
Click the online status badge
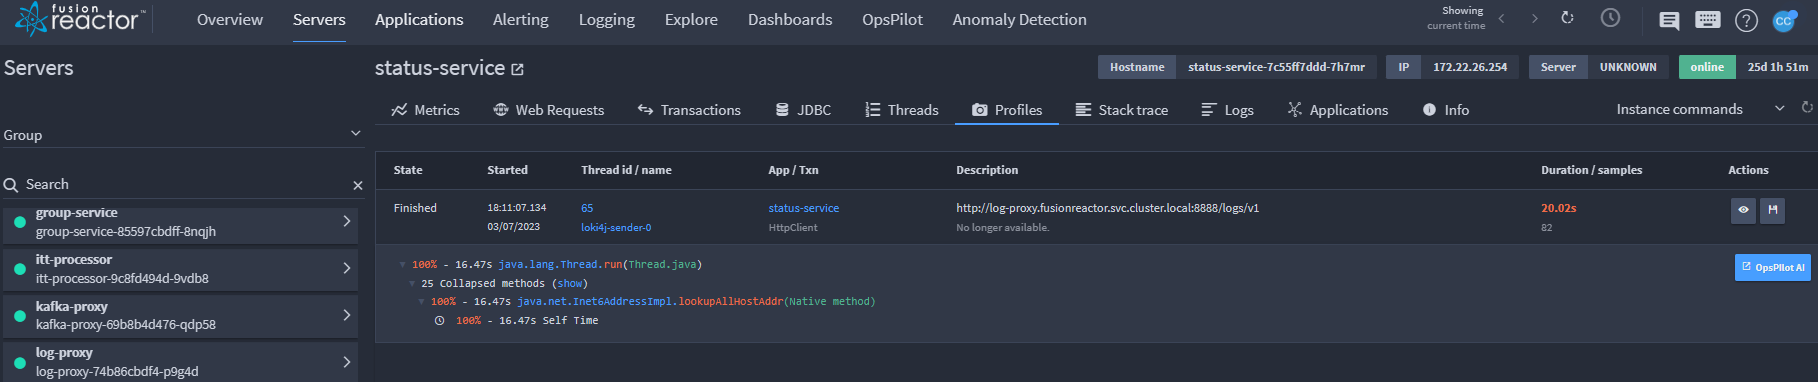click(1706, 67)
